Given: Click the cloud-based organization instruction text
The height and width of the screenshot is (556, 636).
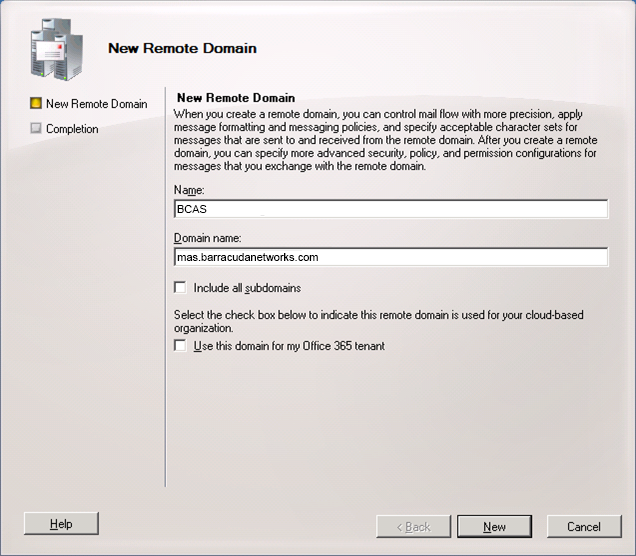Looking at the screenshot, I should [378, 321].
